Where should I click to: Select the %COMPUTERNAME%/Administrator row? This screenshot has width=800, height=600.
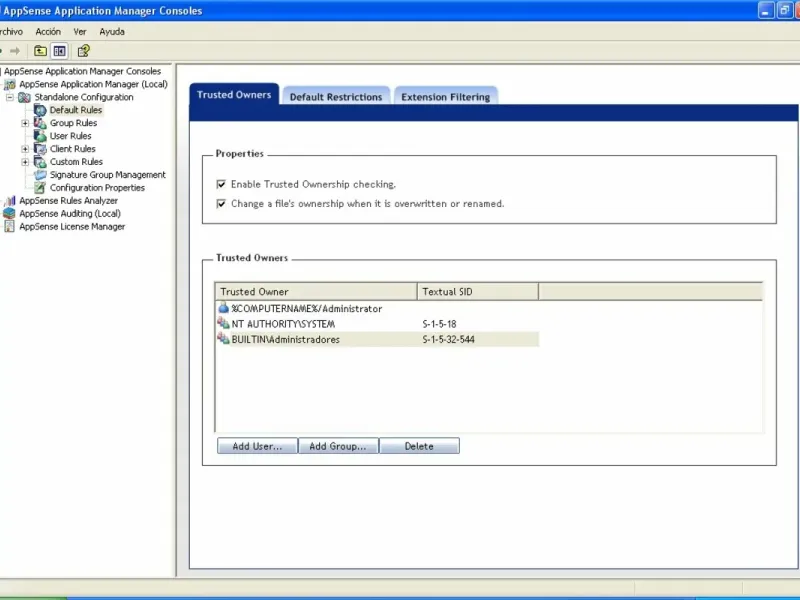pyautogui.click(x=378, y=308)
